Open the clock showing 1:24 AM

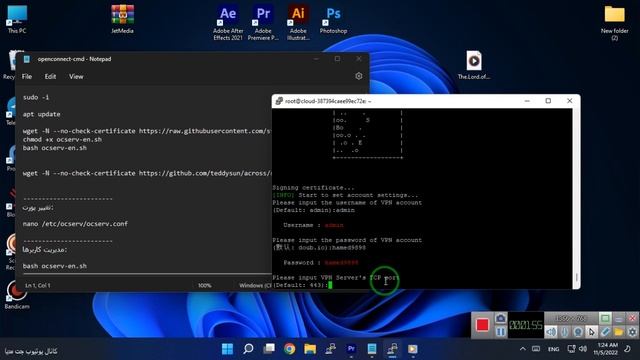(606, 349)
